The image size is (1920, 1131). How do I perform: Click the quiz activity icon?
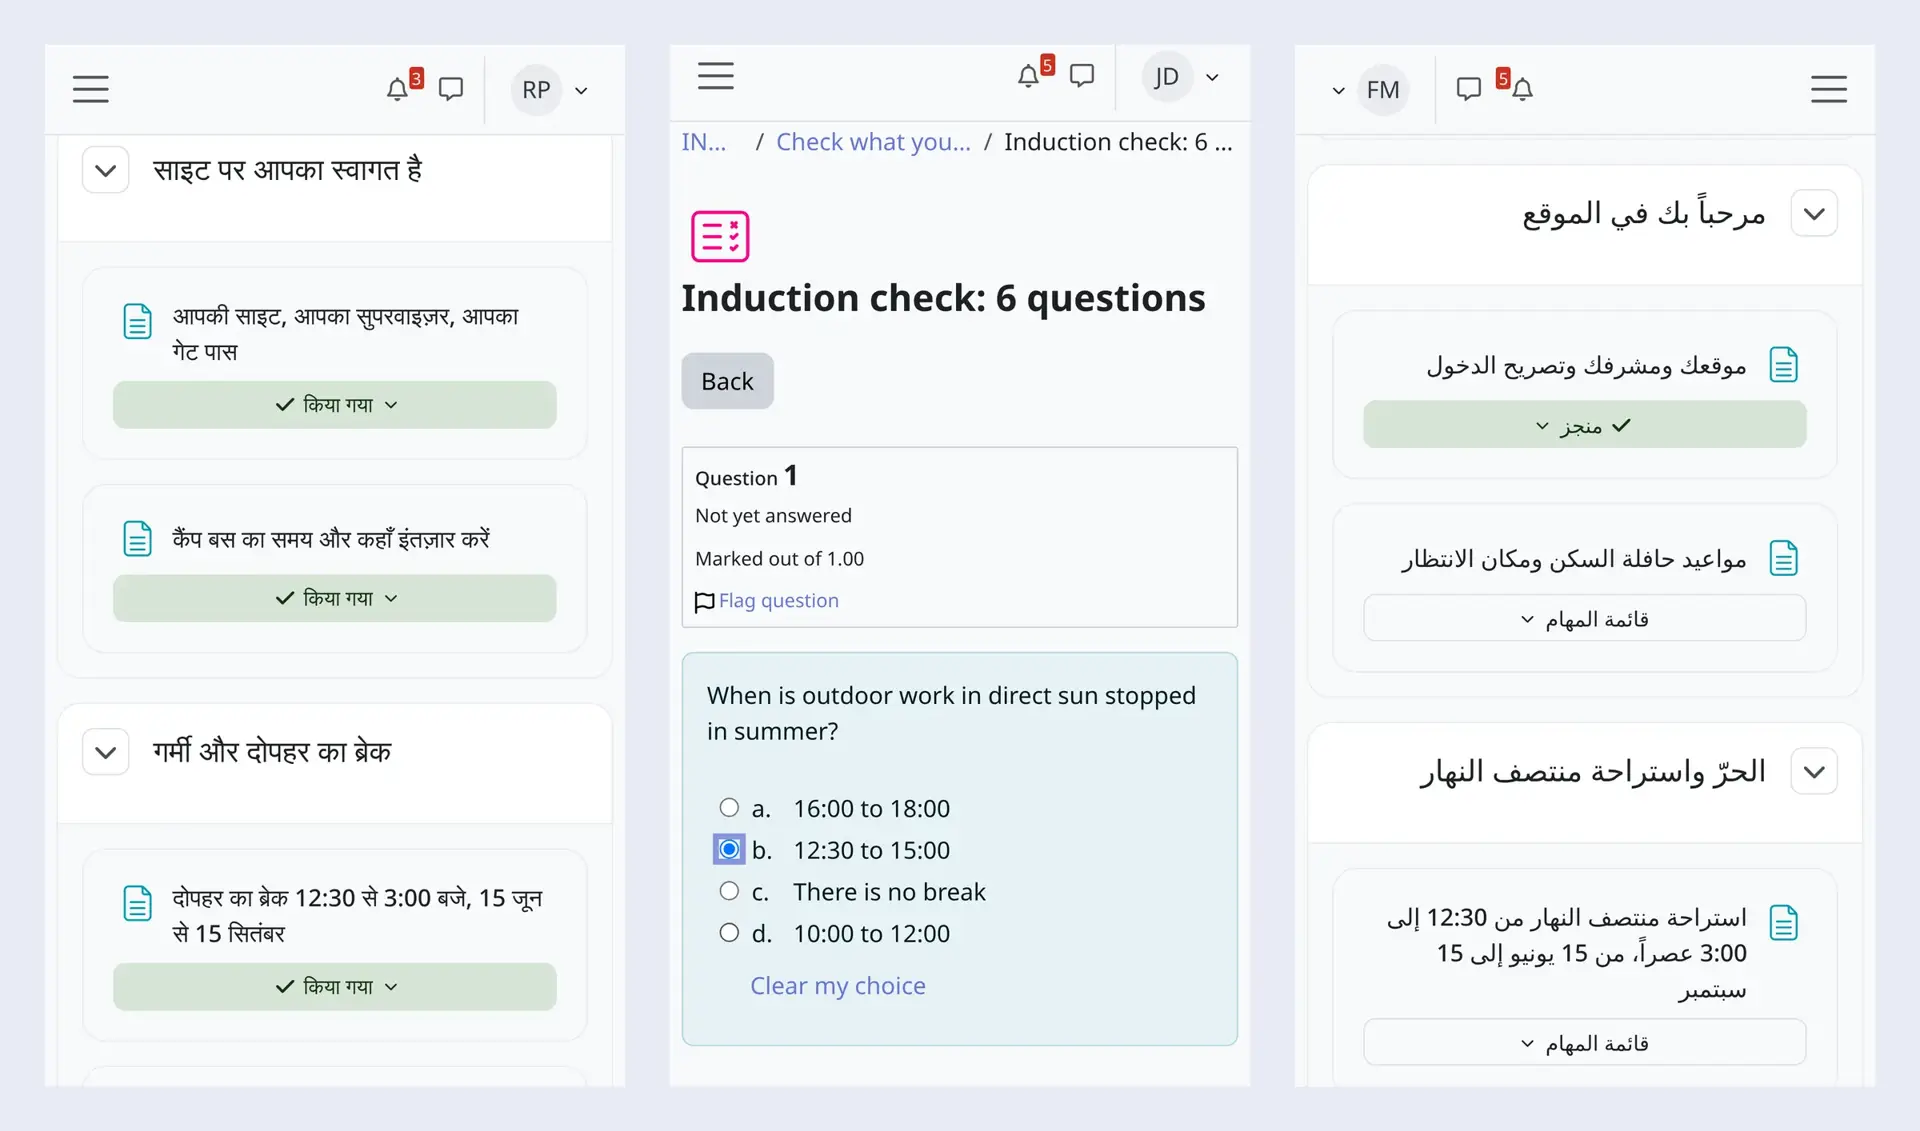720,236
